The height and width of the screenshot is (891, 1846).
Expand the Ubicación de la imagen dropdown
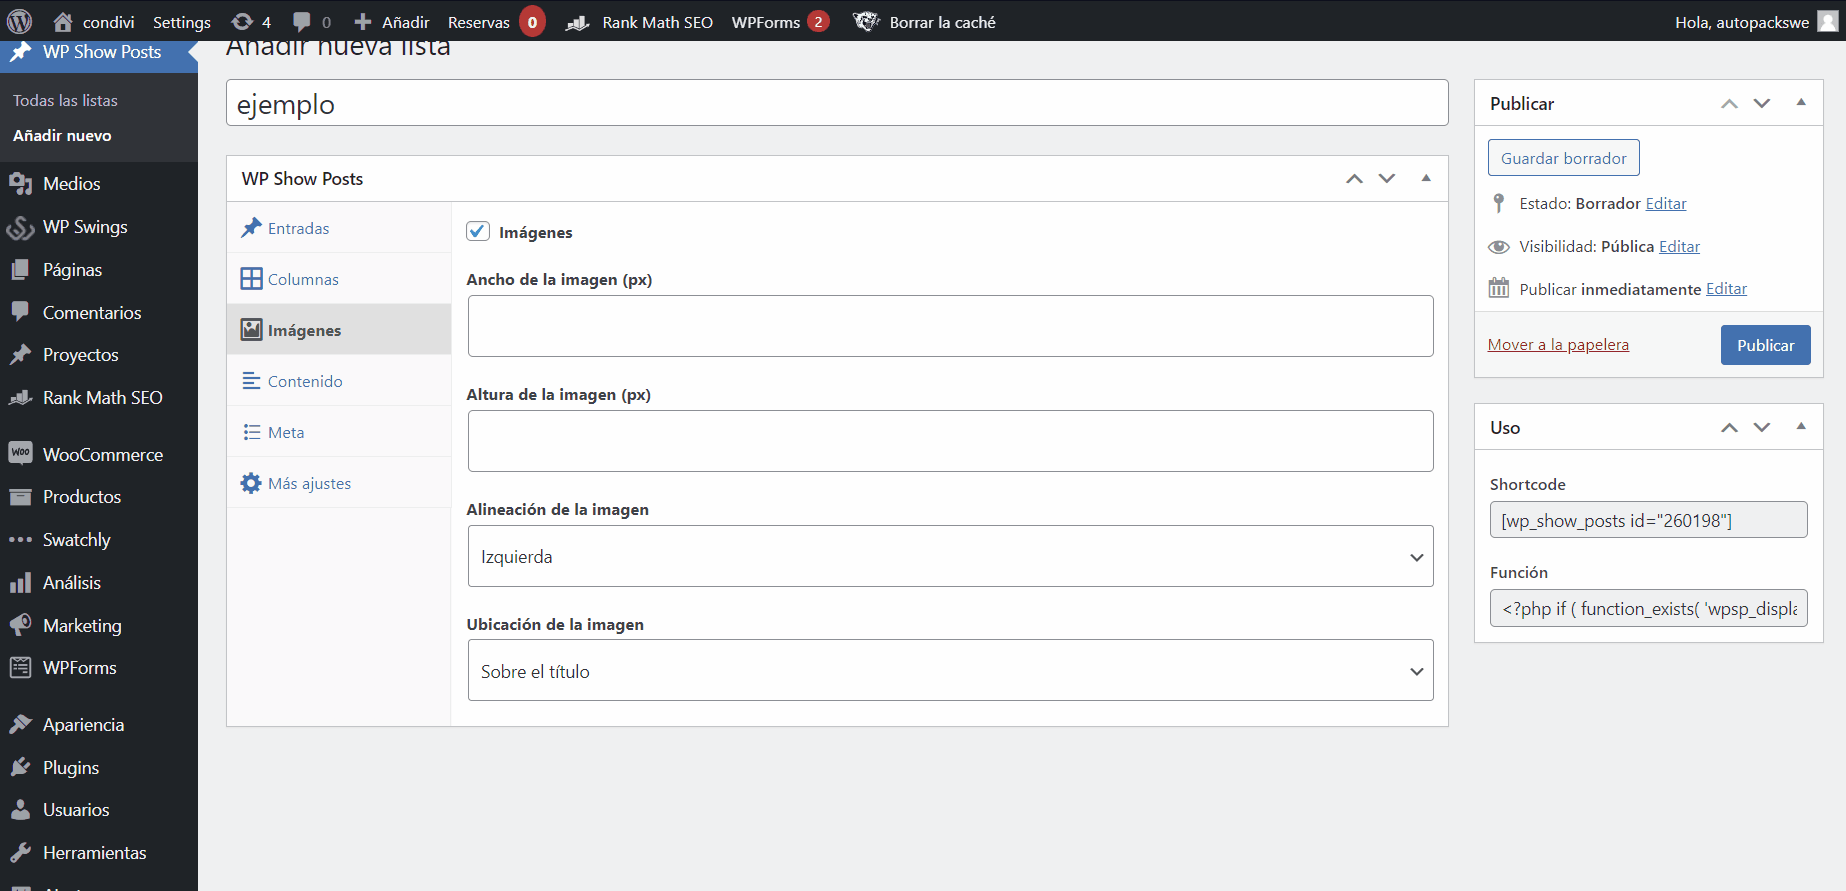click(950, 671)
